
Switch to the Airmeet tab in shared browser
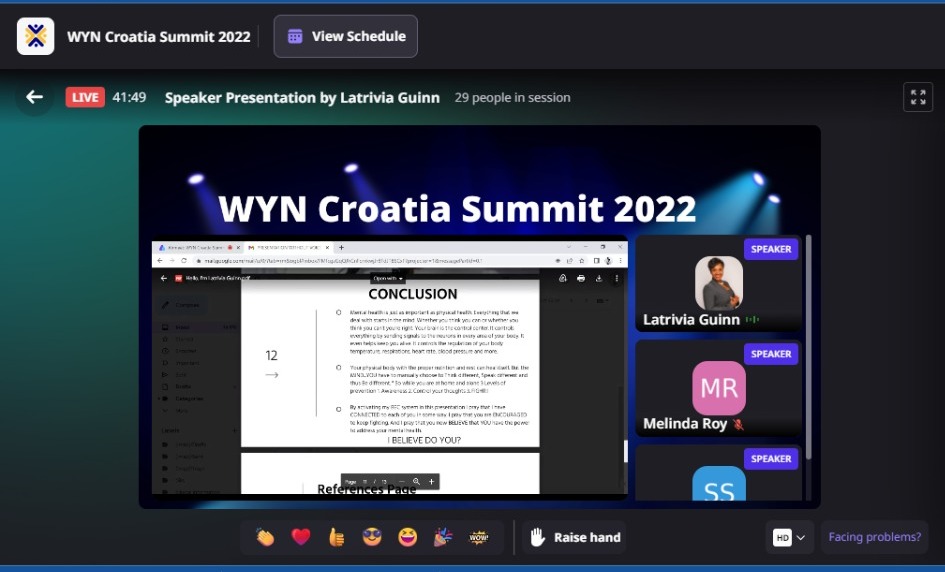pos(196,247)
